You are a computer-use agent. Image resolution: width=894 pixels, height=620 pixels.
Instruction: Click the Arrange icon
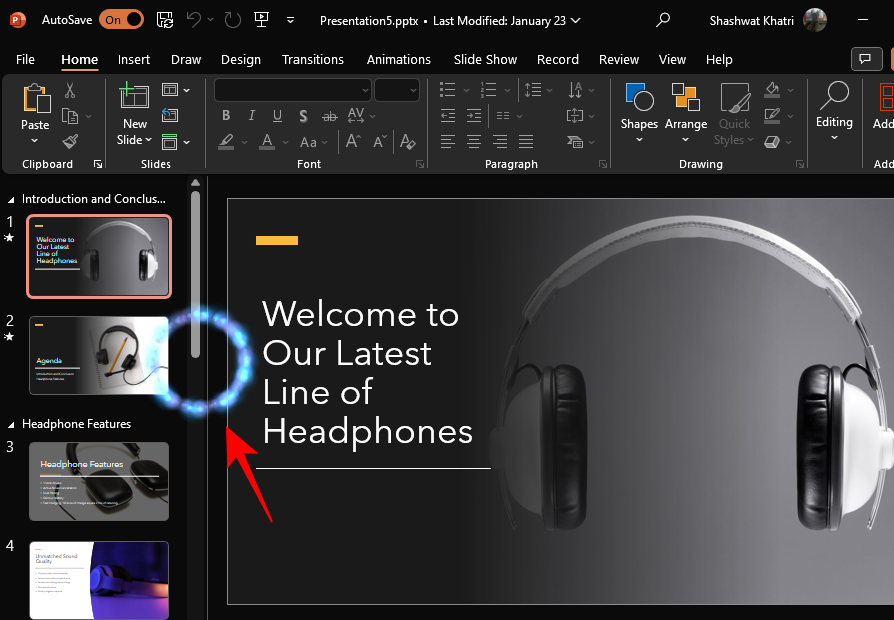685,98
